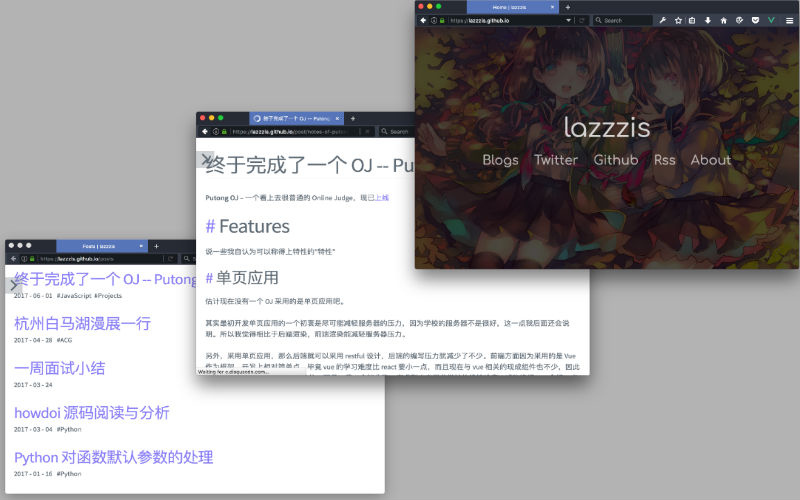This screenshot has width=800, height=500.
Task: Open the 'howdoi 源码阅读与分析' post
Action: [x=92, y=412]
